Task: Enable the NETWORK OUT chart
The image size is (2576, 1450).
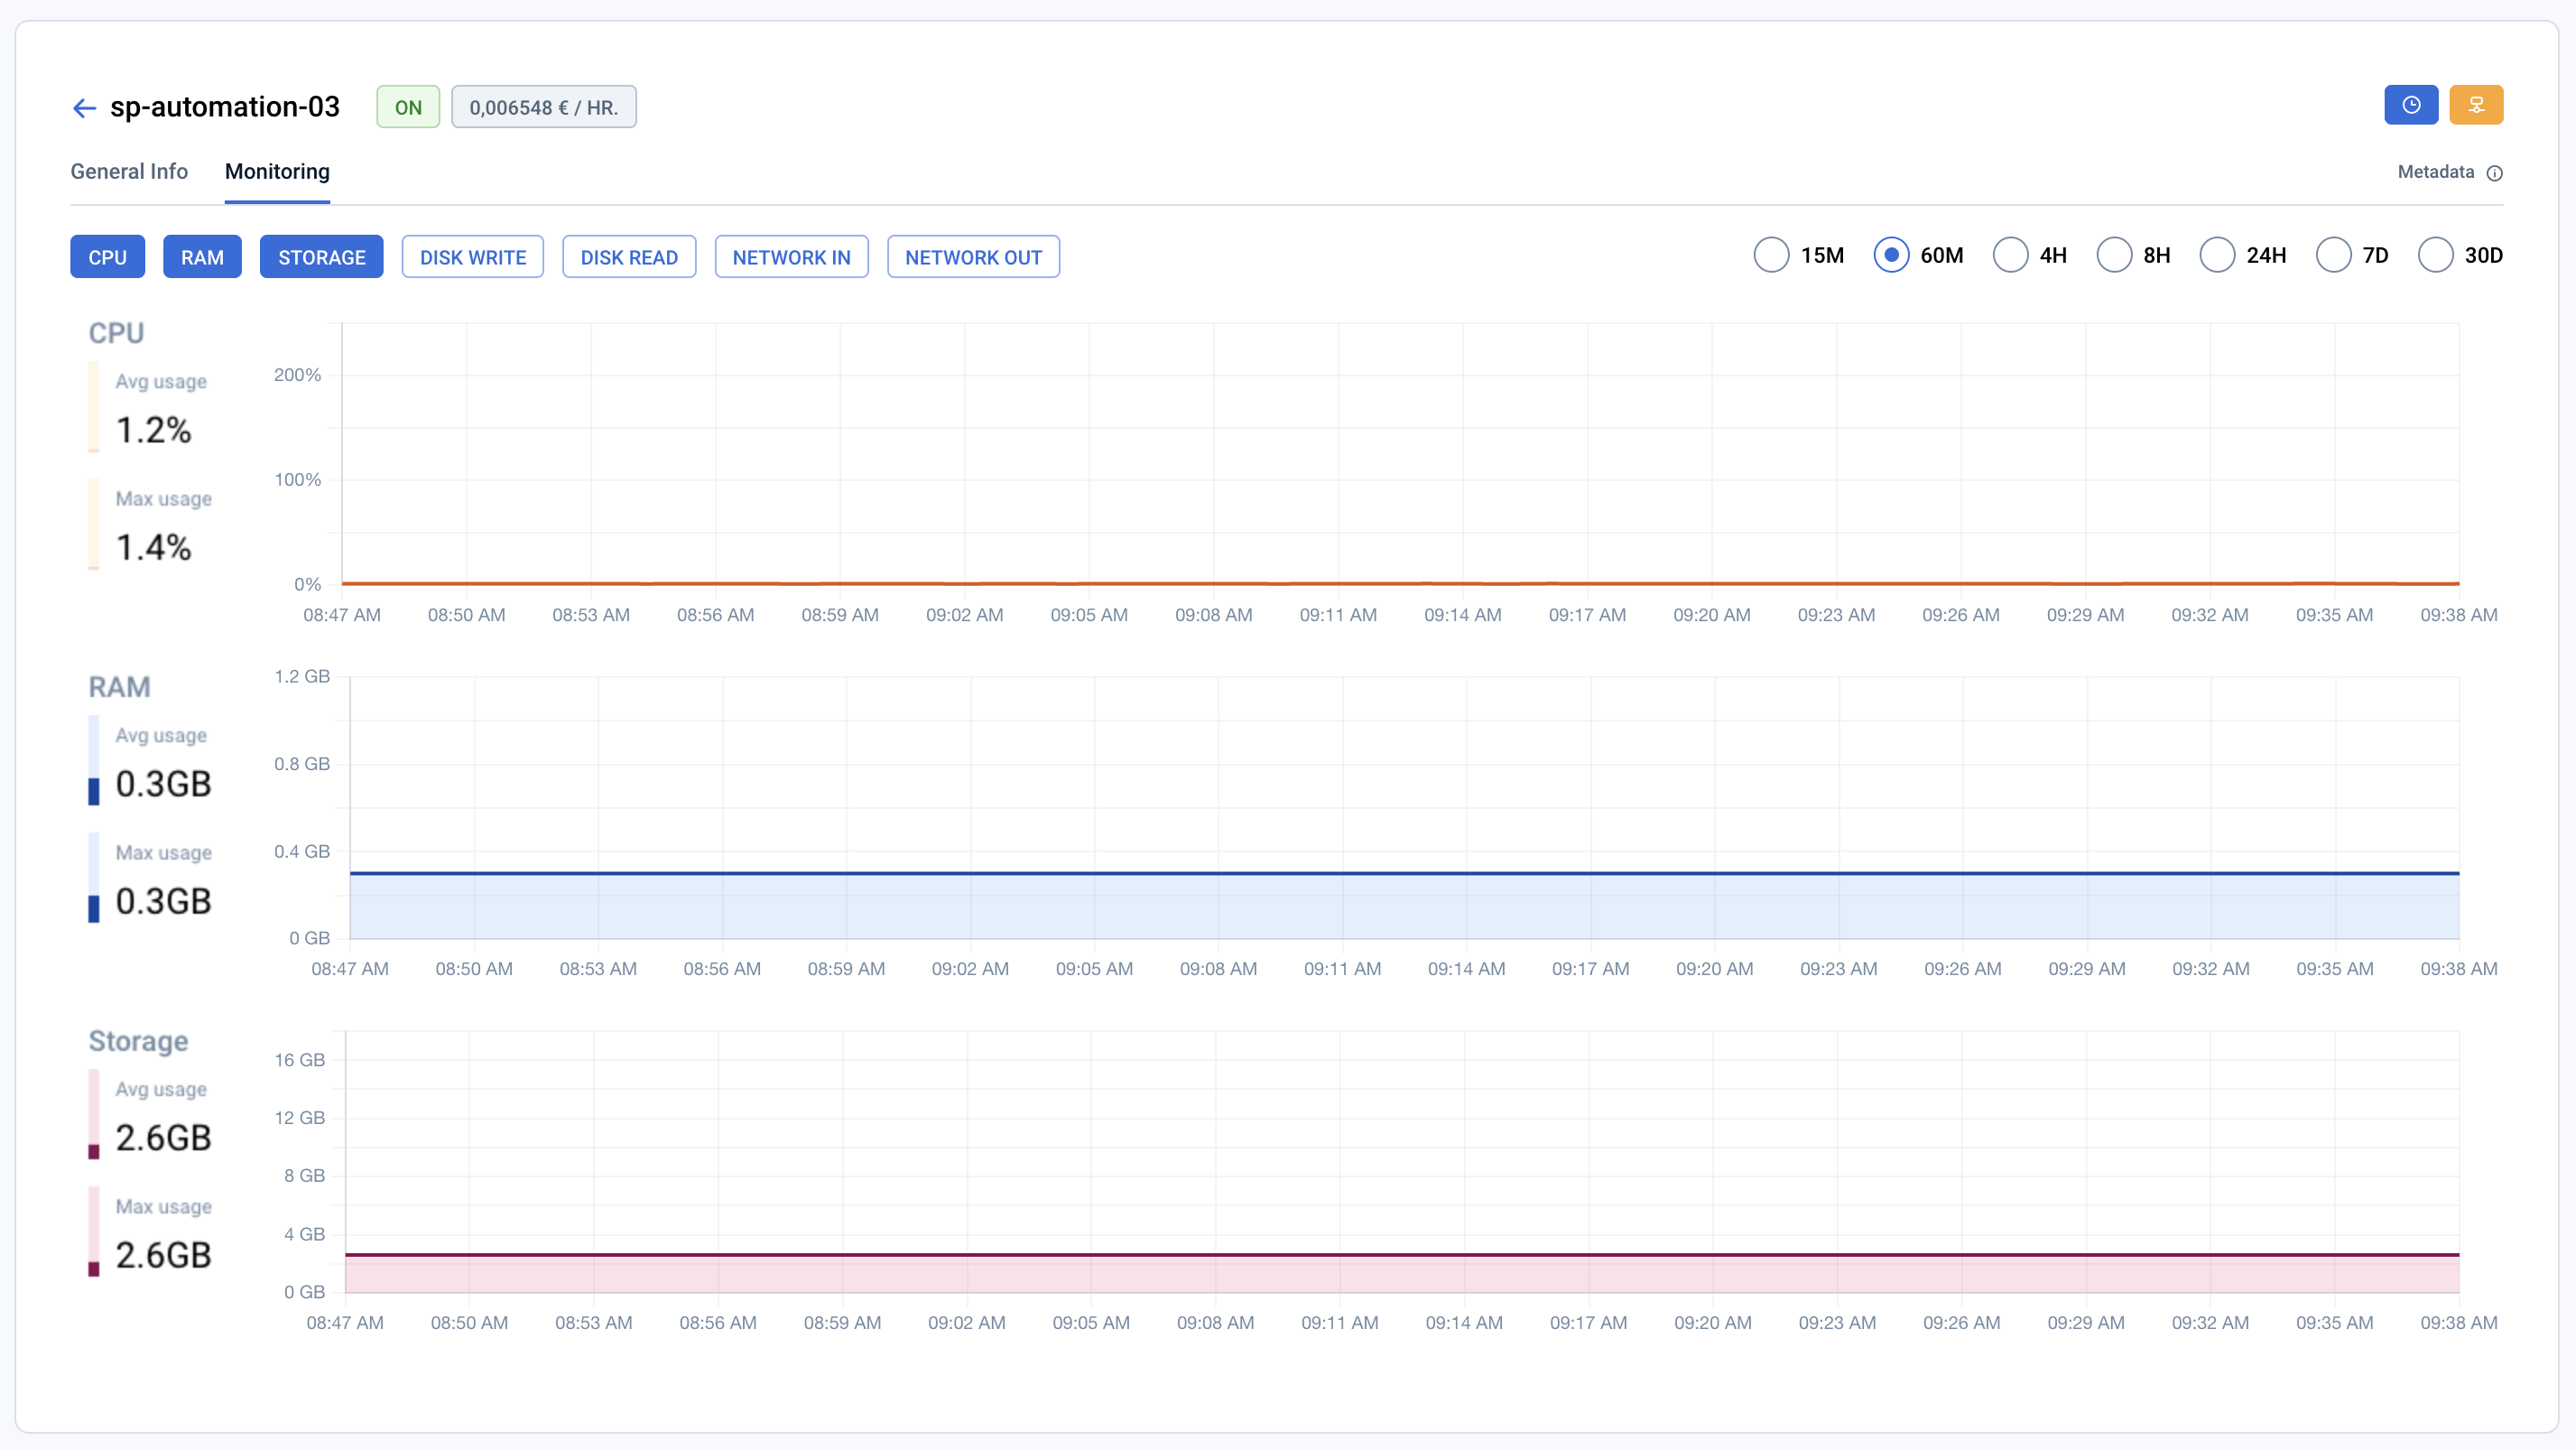Action: (973, 257)
